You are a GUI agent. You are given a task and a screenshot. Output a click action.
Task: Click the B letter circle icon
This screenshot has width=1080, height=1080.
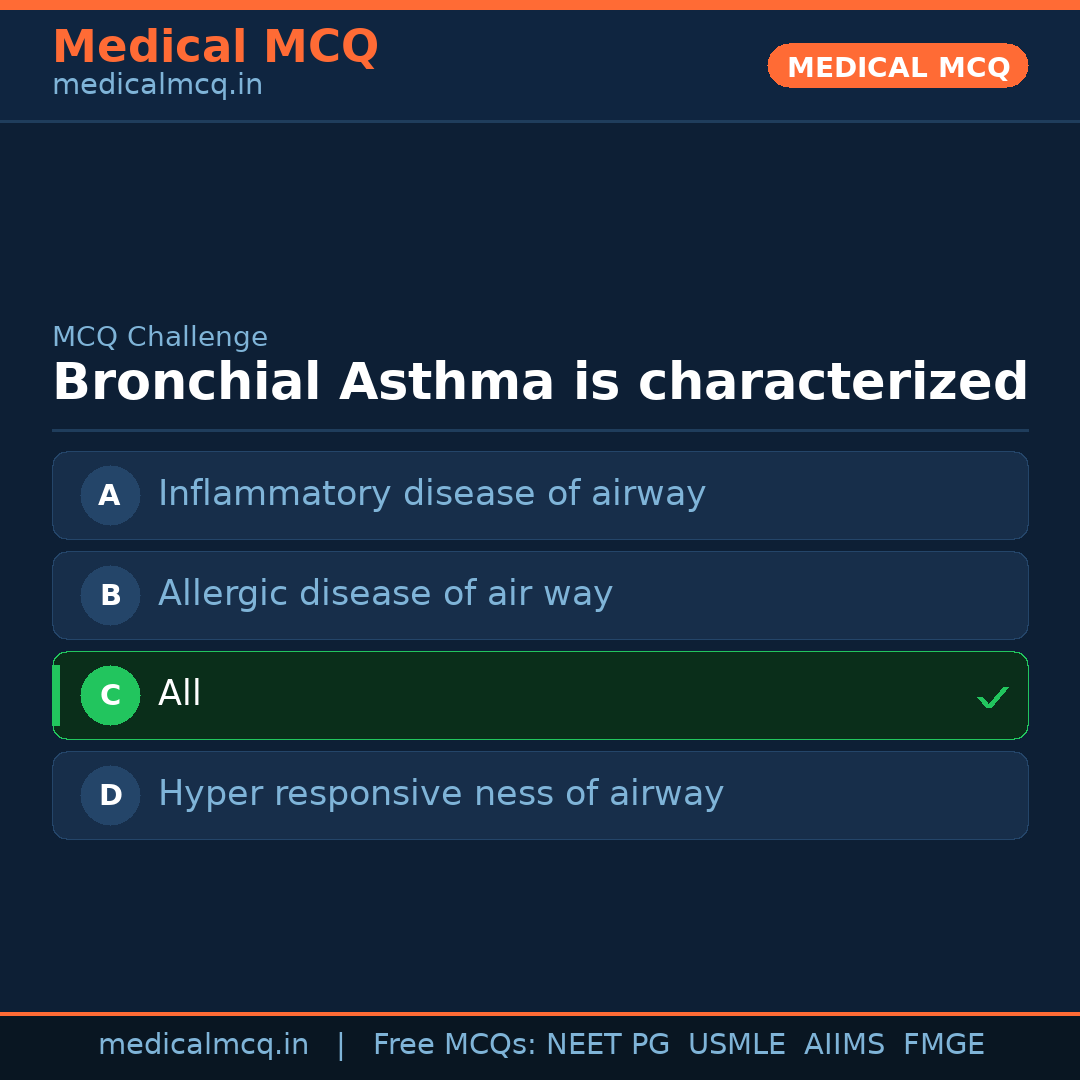pyautogui.click(x=110, y=595)
